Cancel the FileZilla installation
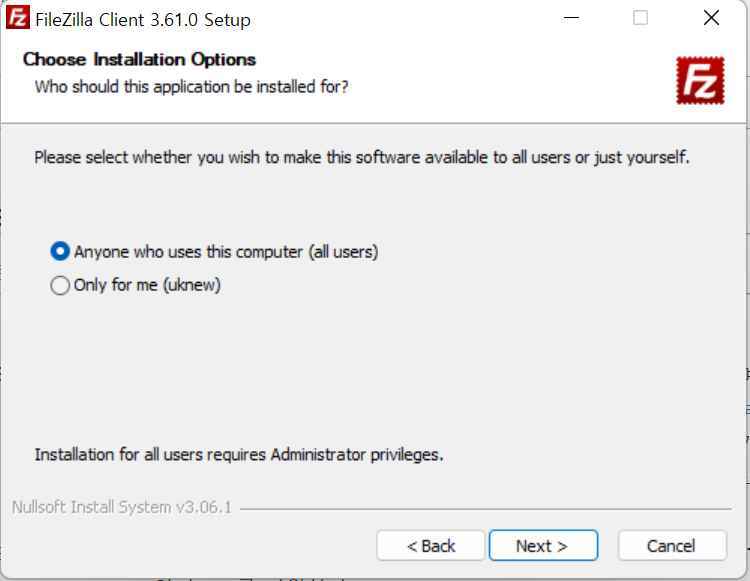The height and width of the screenshot is (581, 750). tap(672, 546)
